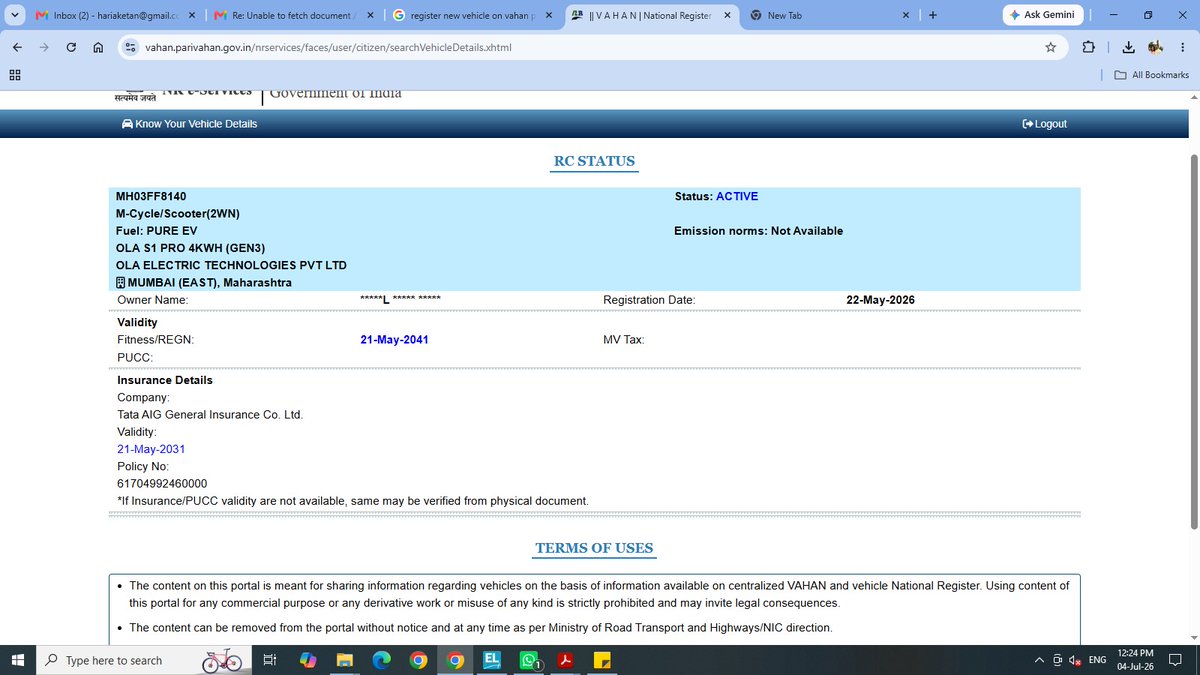Click the policy number 61704992460000
Screen dimensions: 1200x675
click(162, 484)
